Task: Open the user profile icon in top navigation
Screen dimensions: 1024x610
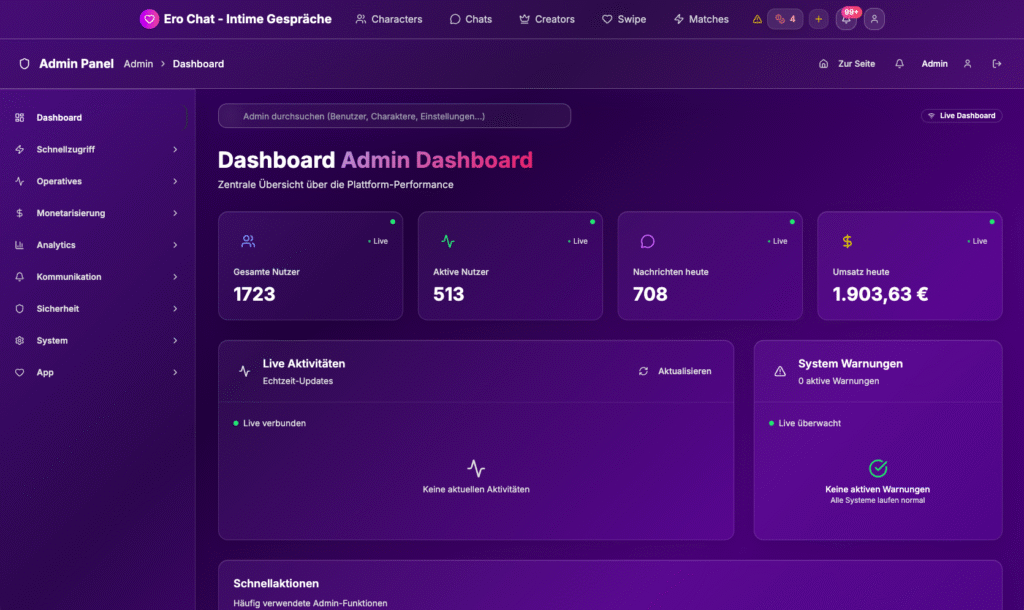Action: (x=874, y=19)
